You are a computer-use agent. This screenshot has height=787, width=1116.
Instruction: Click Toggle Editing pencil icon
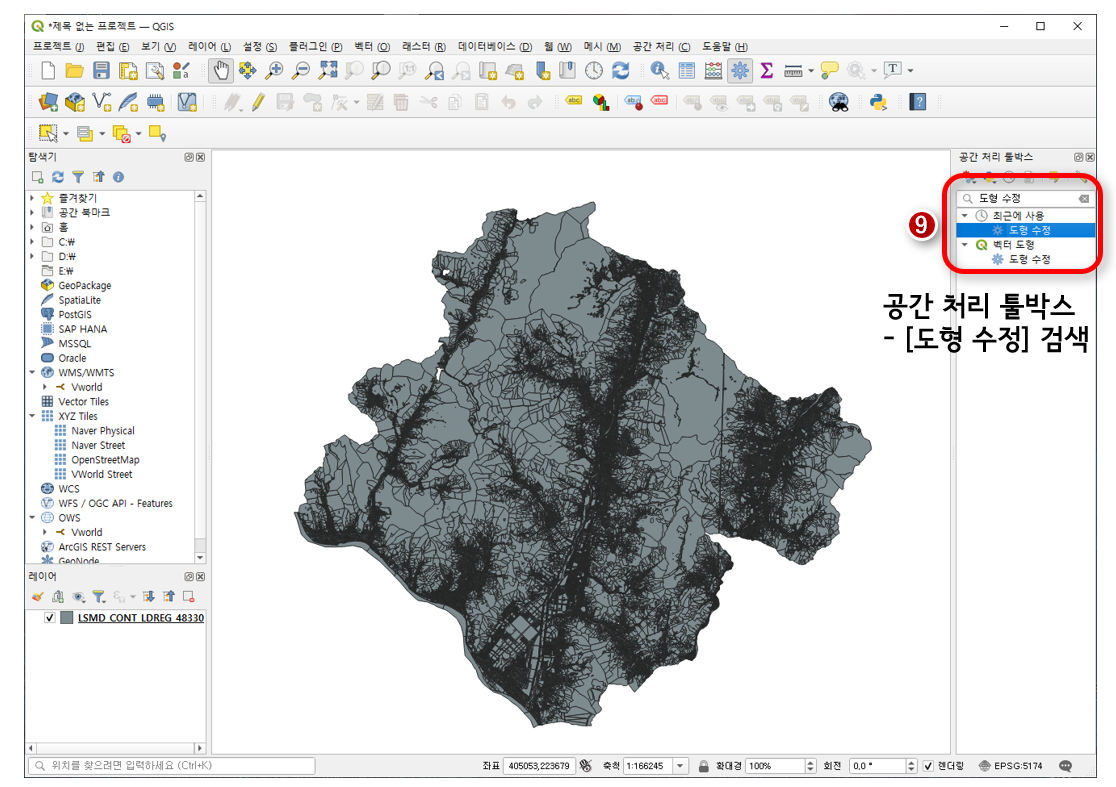tap(258, 102)
